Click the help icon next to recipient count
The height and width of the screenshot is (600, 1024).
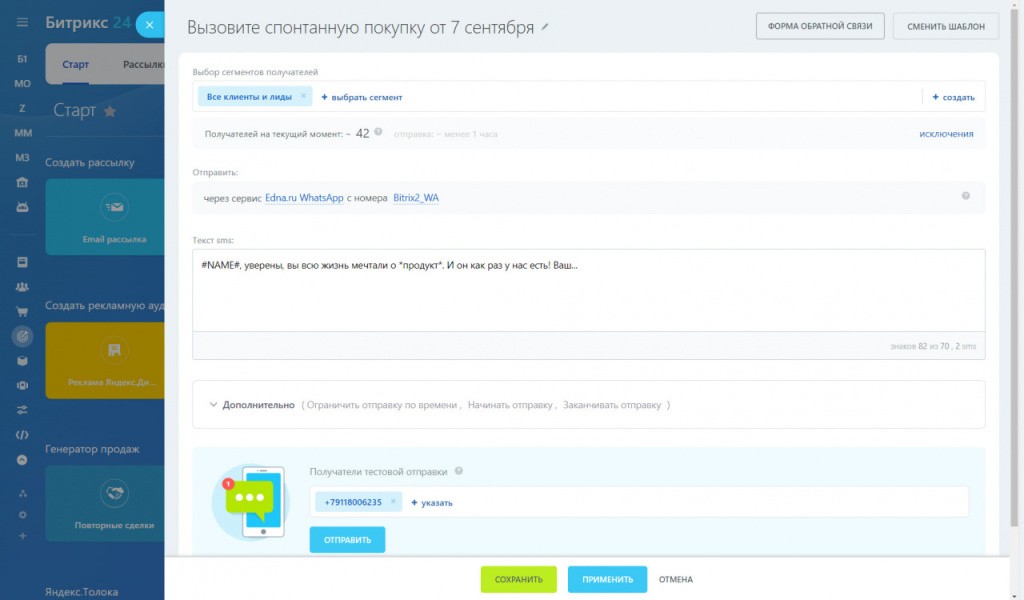click(x=378, y=132)
